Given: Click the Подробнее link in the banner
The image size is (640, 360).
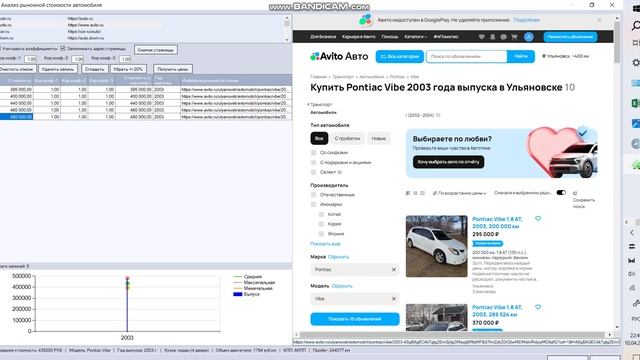Looking at the screenshot, I should pos(527,20).
